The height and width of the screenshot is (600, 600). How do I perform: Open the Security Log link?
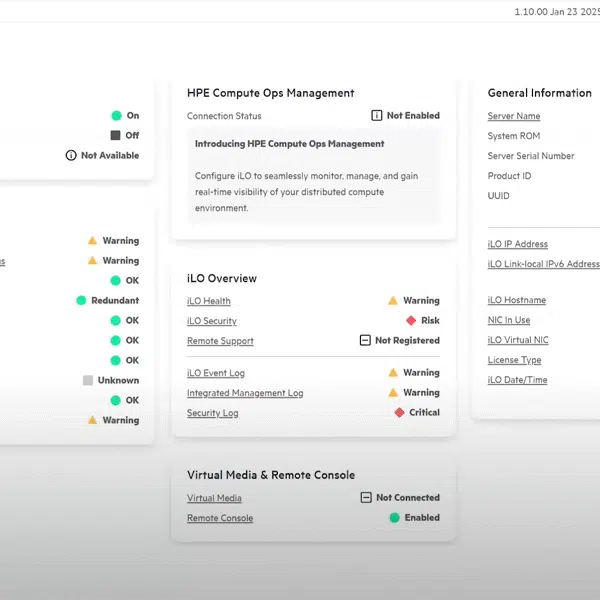[x=213, y=413]
